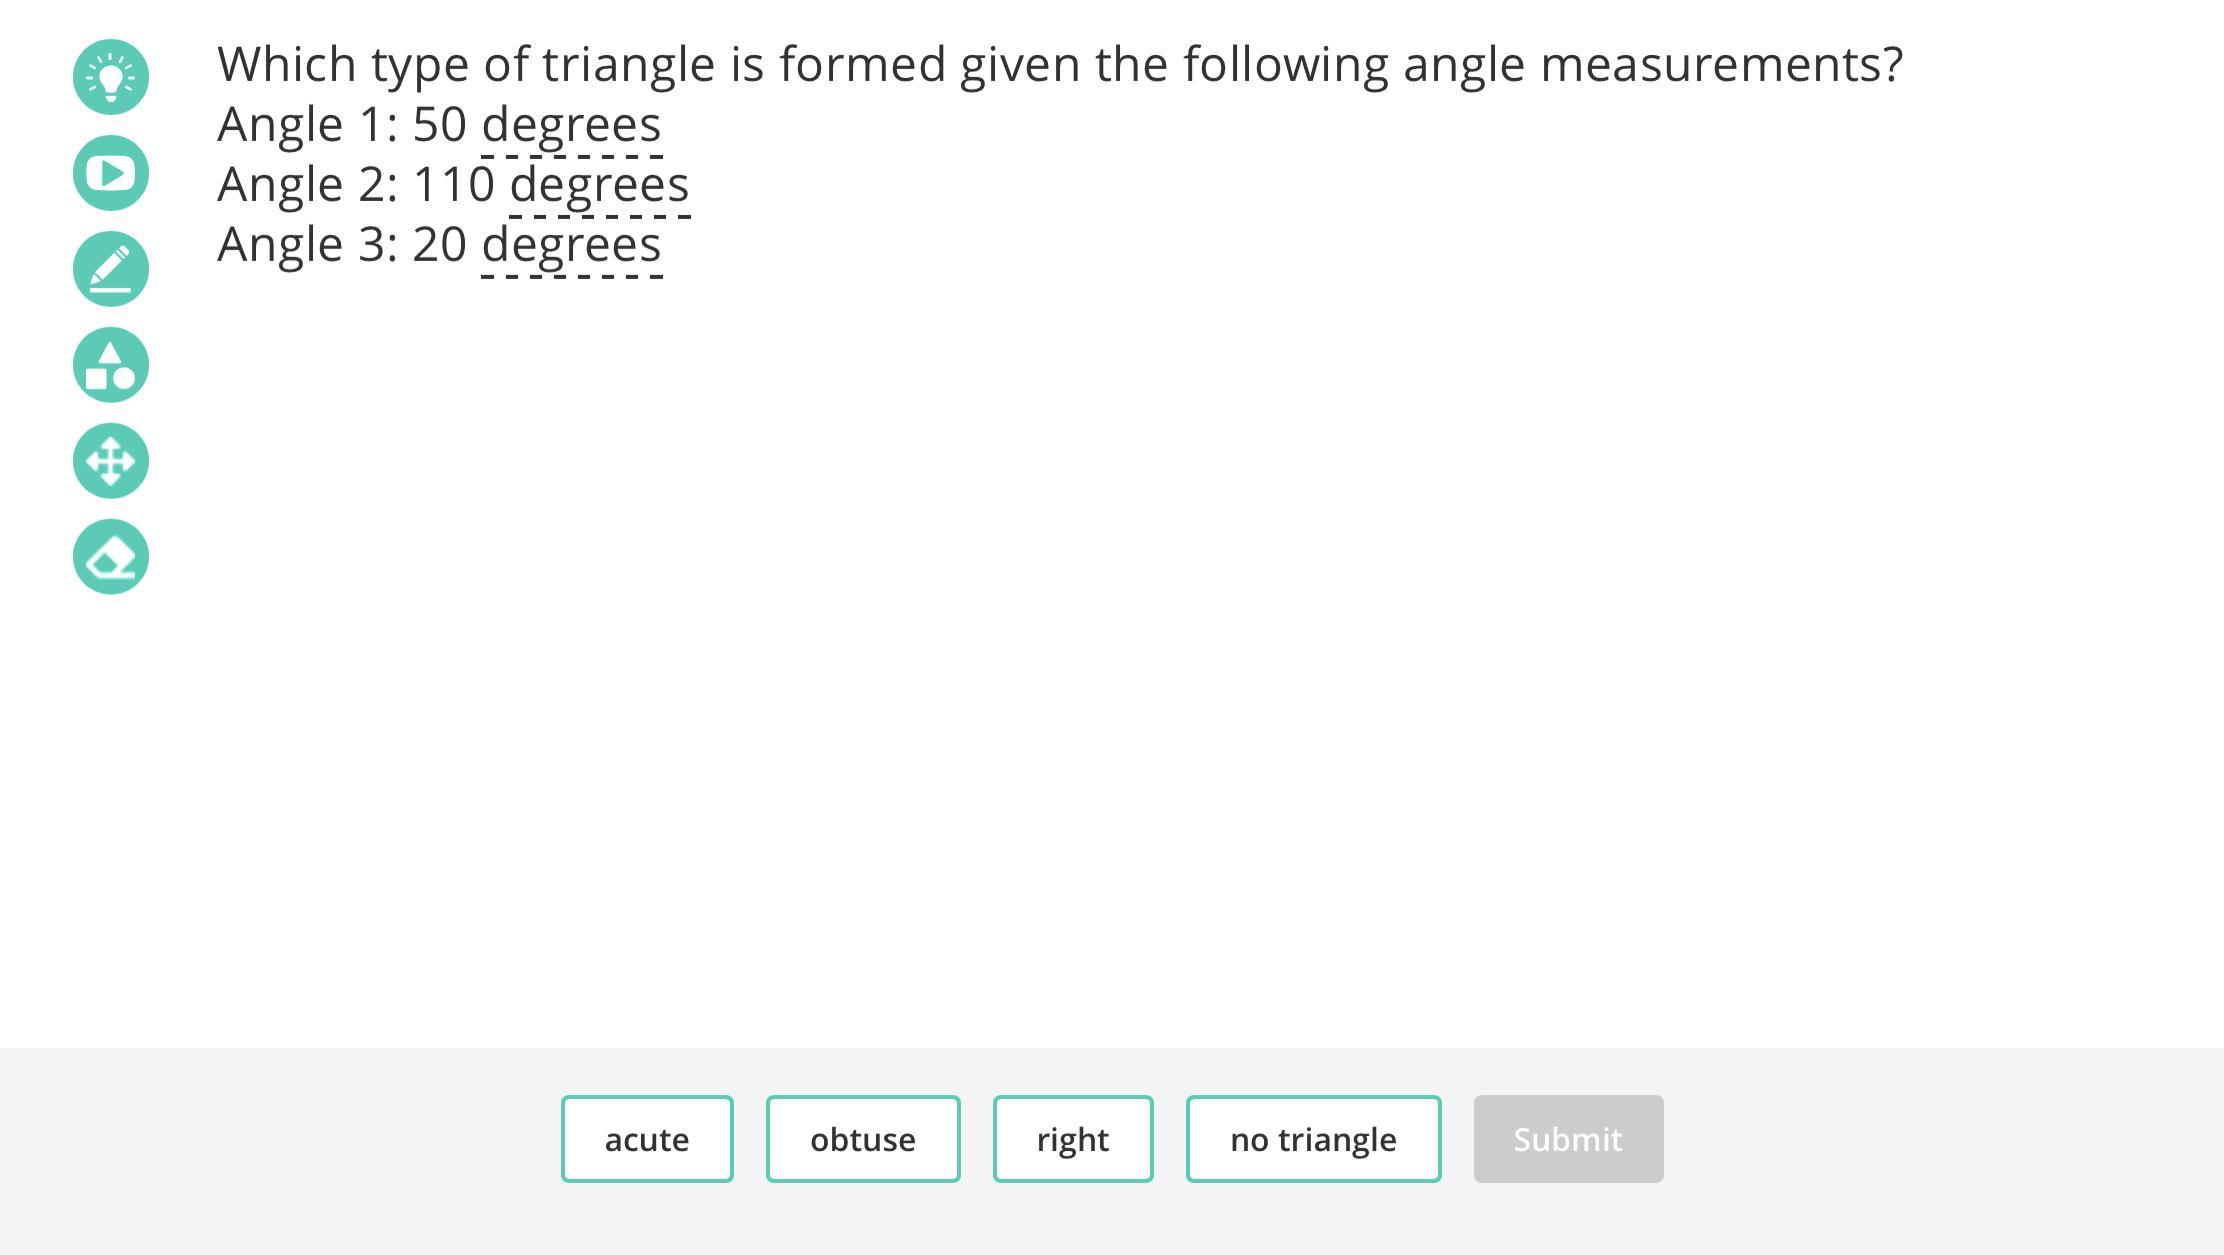Open the video play icon
2224x1255 pixels.
point(111,173)
